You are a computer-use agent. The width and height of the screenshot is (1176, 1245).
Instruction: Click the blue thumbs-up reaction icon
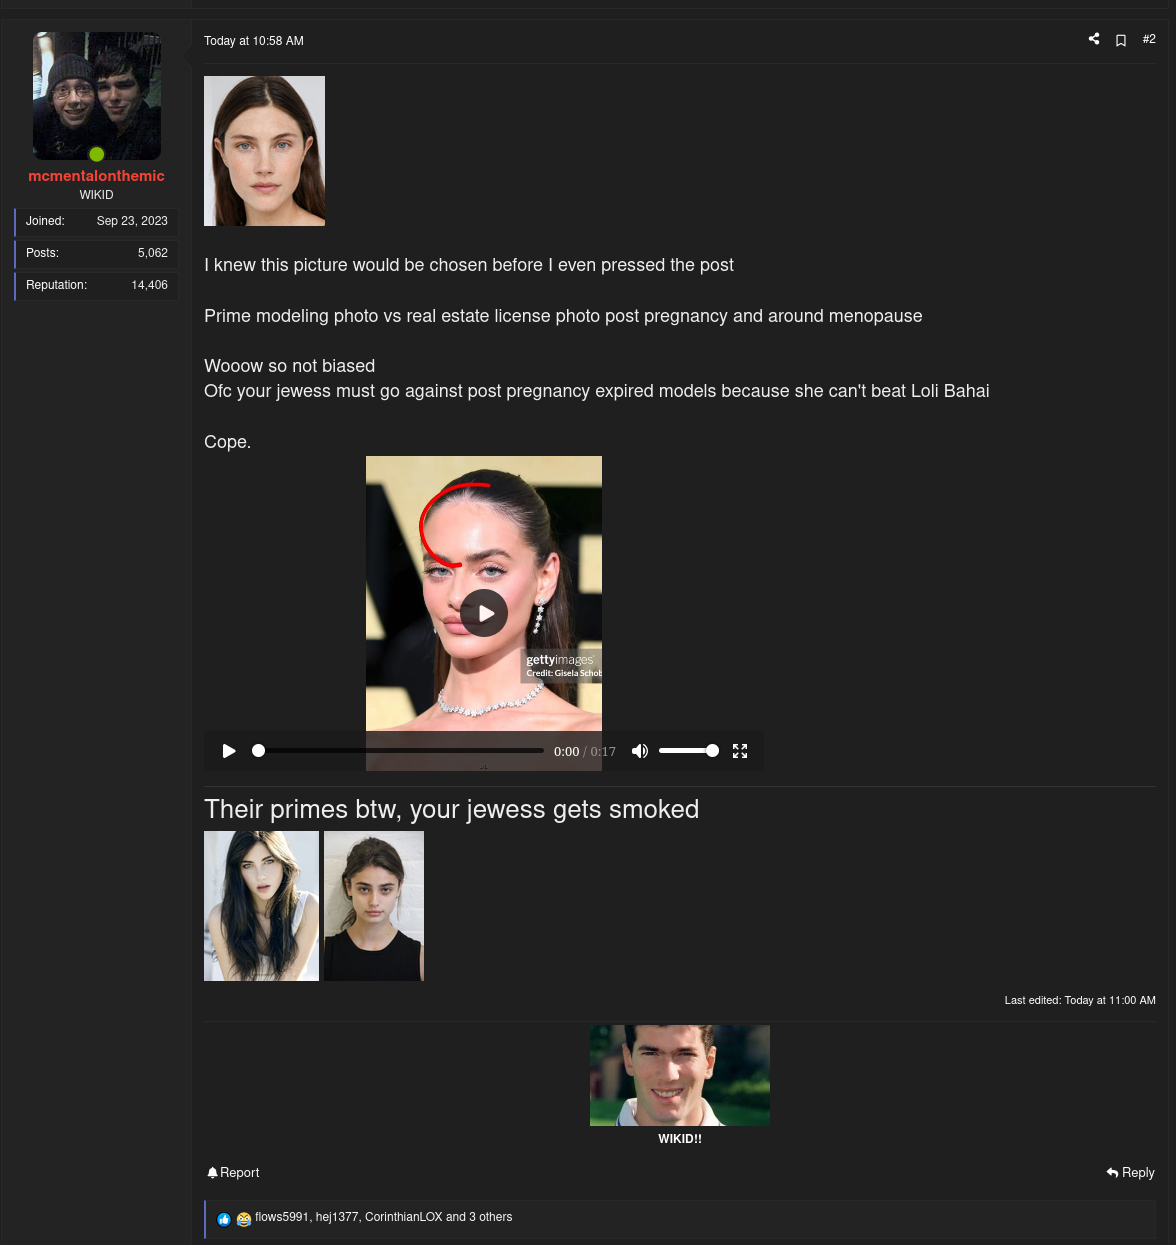pyautogui.click(x=224, y=1218)
